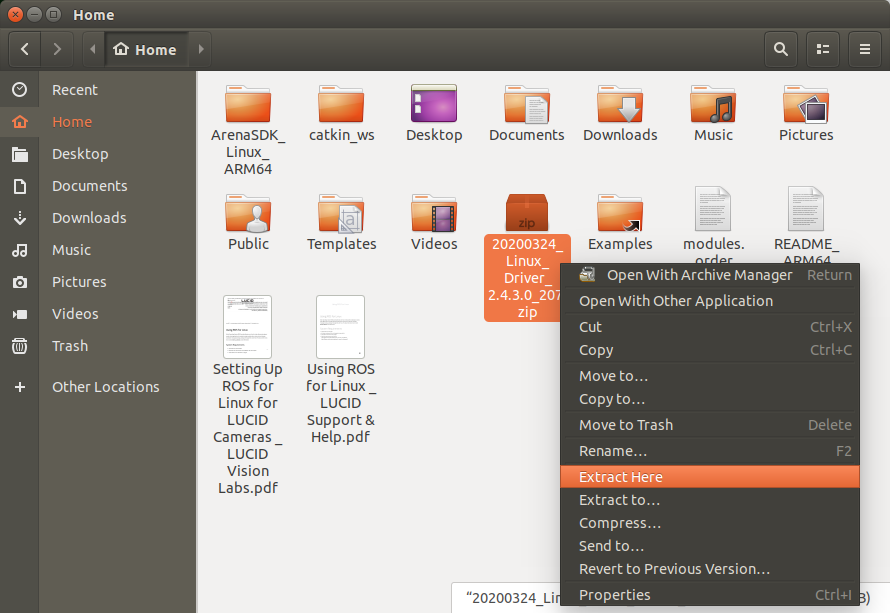Select the Videos folder icon
The width and height of the screenshot is (890, 613).
point(434,213)
